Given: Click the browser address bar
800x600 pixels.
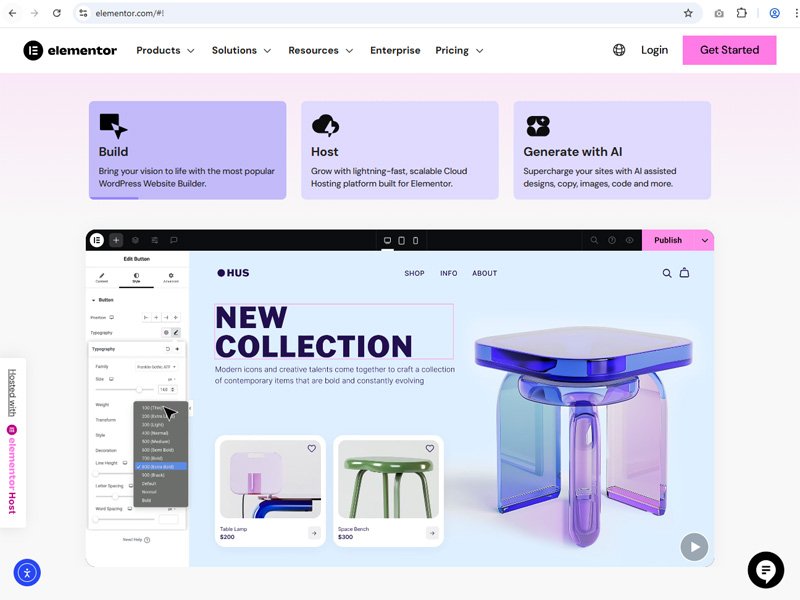Looking at the screenshot, I should coord(380,13).
